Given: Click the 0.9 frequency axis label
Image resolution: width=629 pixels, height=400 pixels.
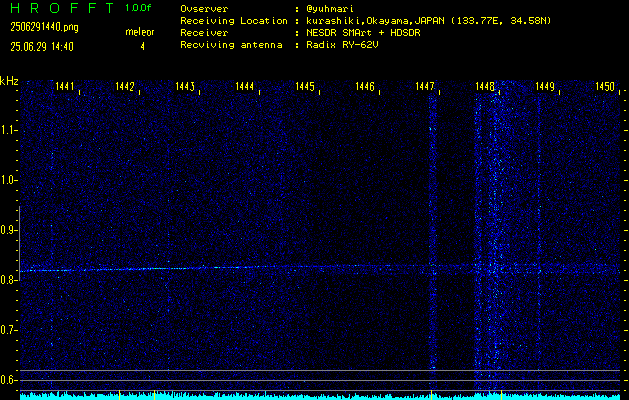Looking at the screenshot, I should [8, 230].
